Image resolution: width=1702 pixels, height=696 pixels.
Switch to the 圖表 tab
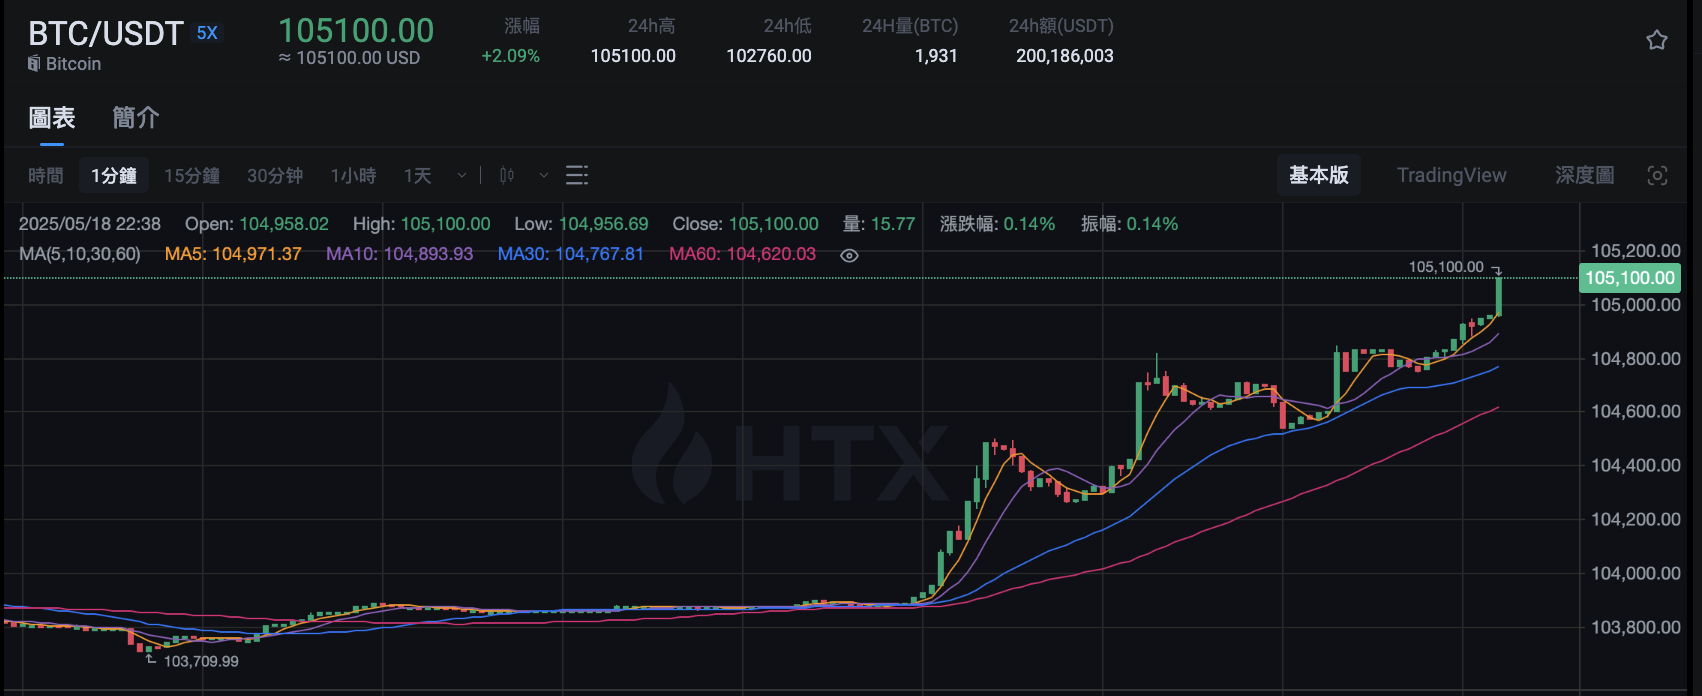pyautogui.click(x=52, y=118)
